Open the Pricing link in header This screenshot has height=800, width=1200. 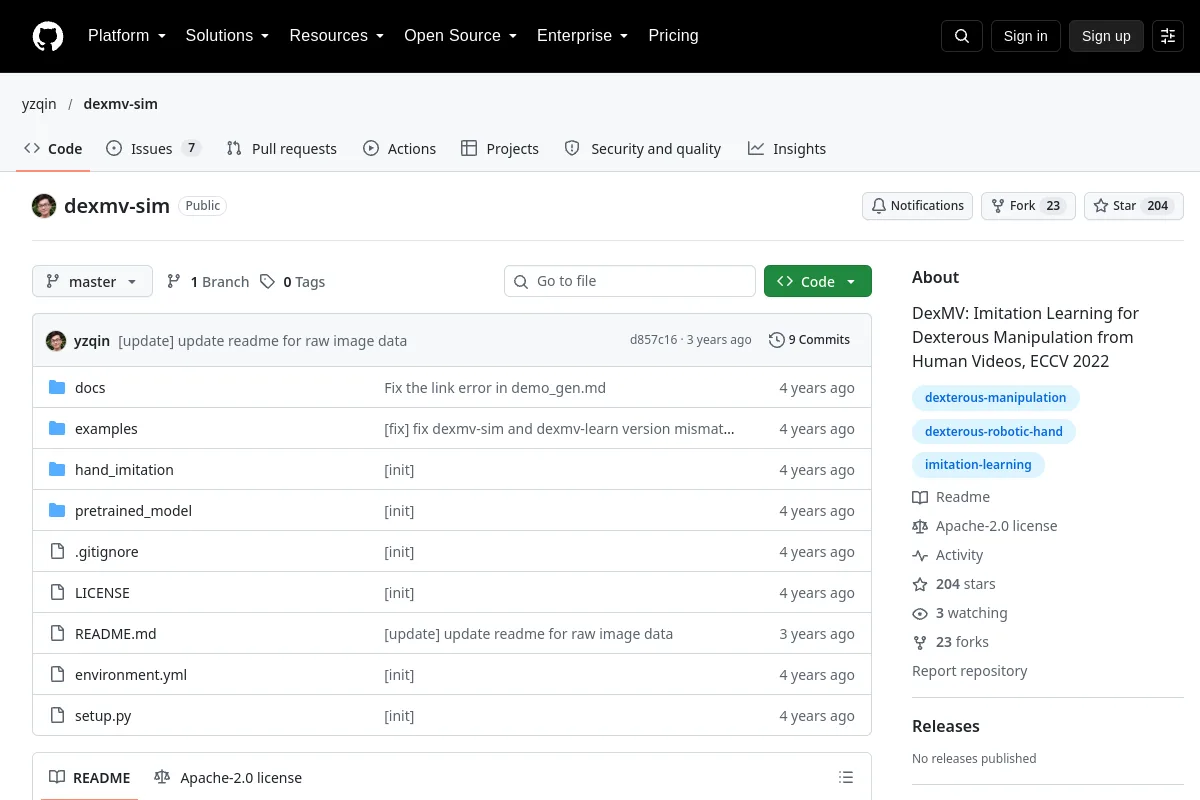point(673,36)
